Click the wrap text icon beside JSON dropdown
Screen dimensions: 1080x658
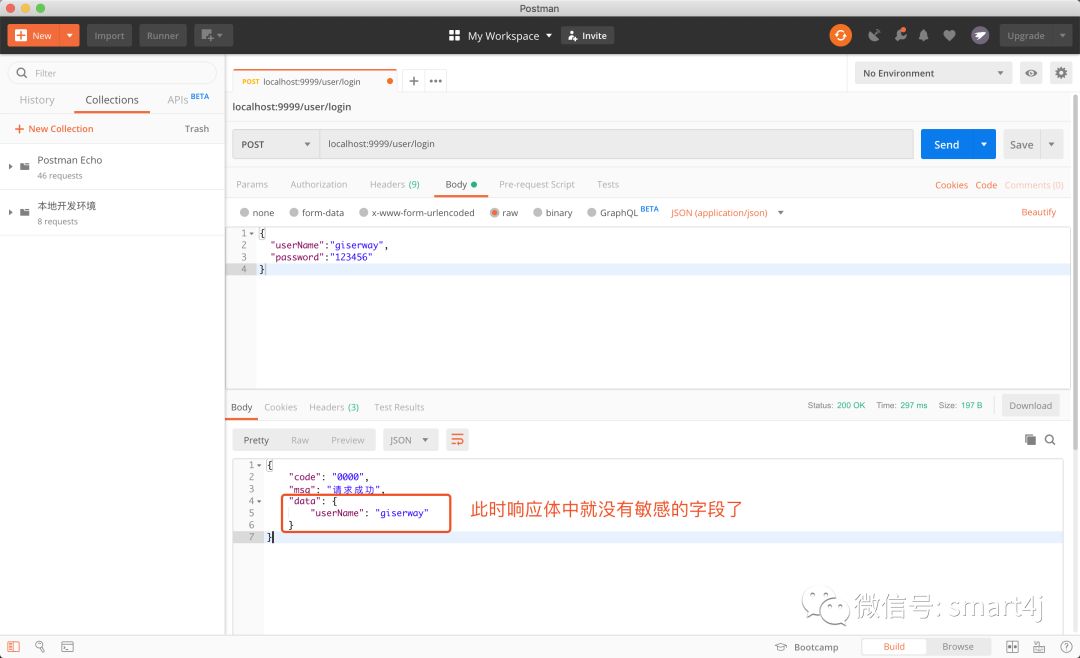[x=457, y=439]
